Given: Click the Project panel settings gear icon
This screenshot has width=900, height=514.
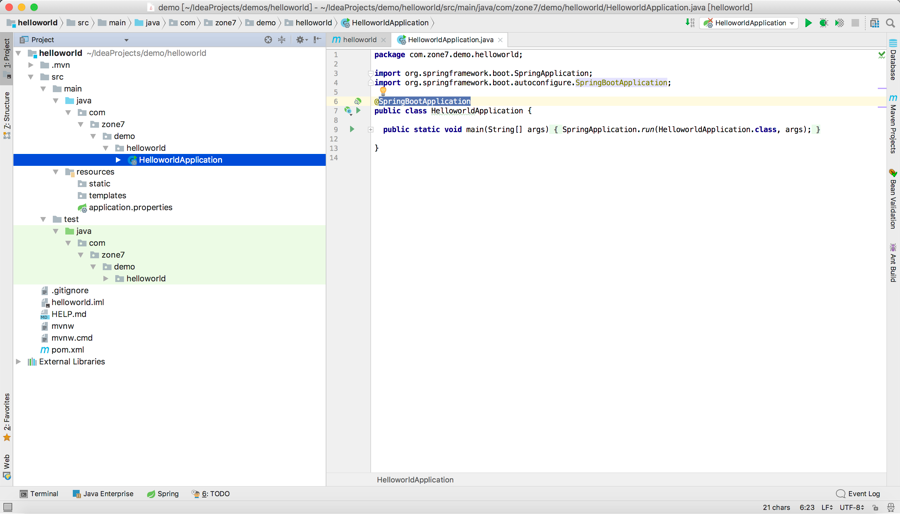Looking at the screenshot, I should (x=299, y=40).
